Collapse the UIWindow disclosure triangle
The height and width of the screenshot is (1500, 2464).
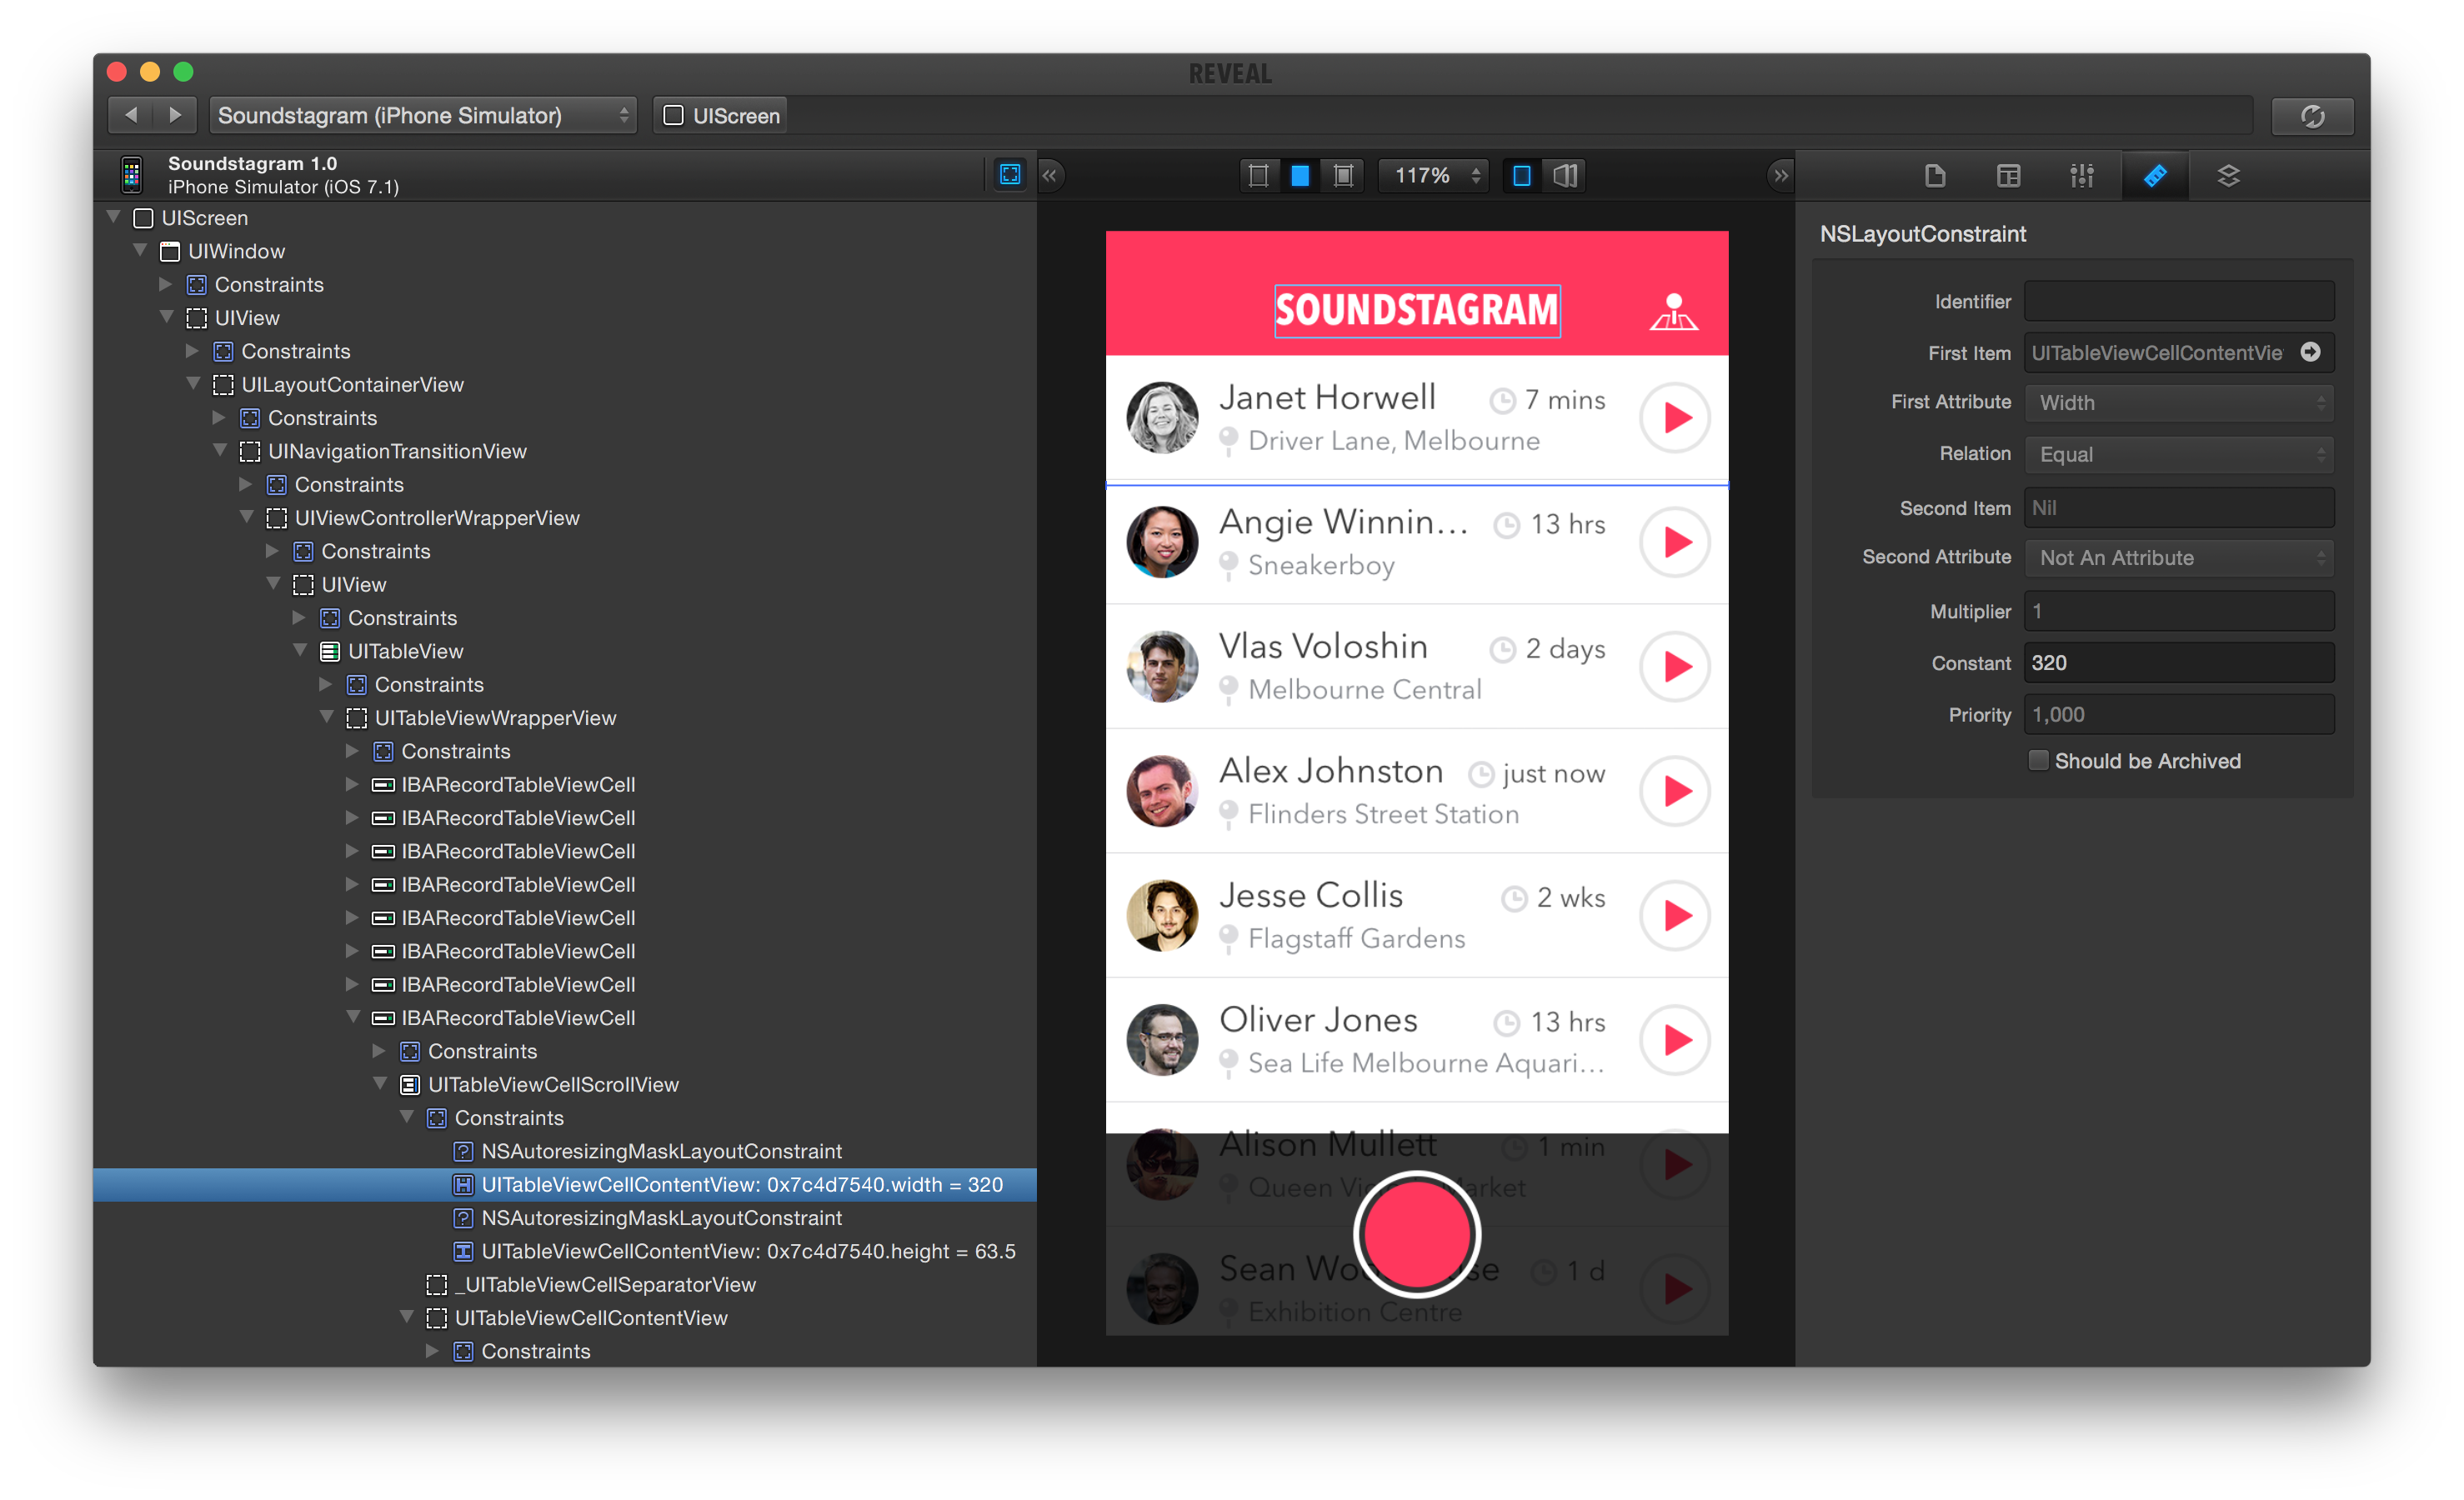(140, 250)
